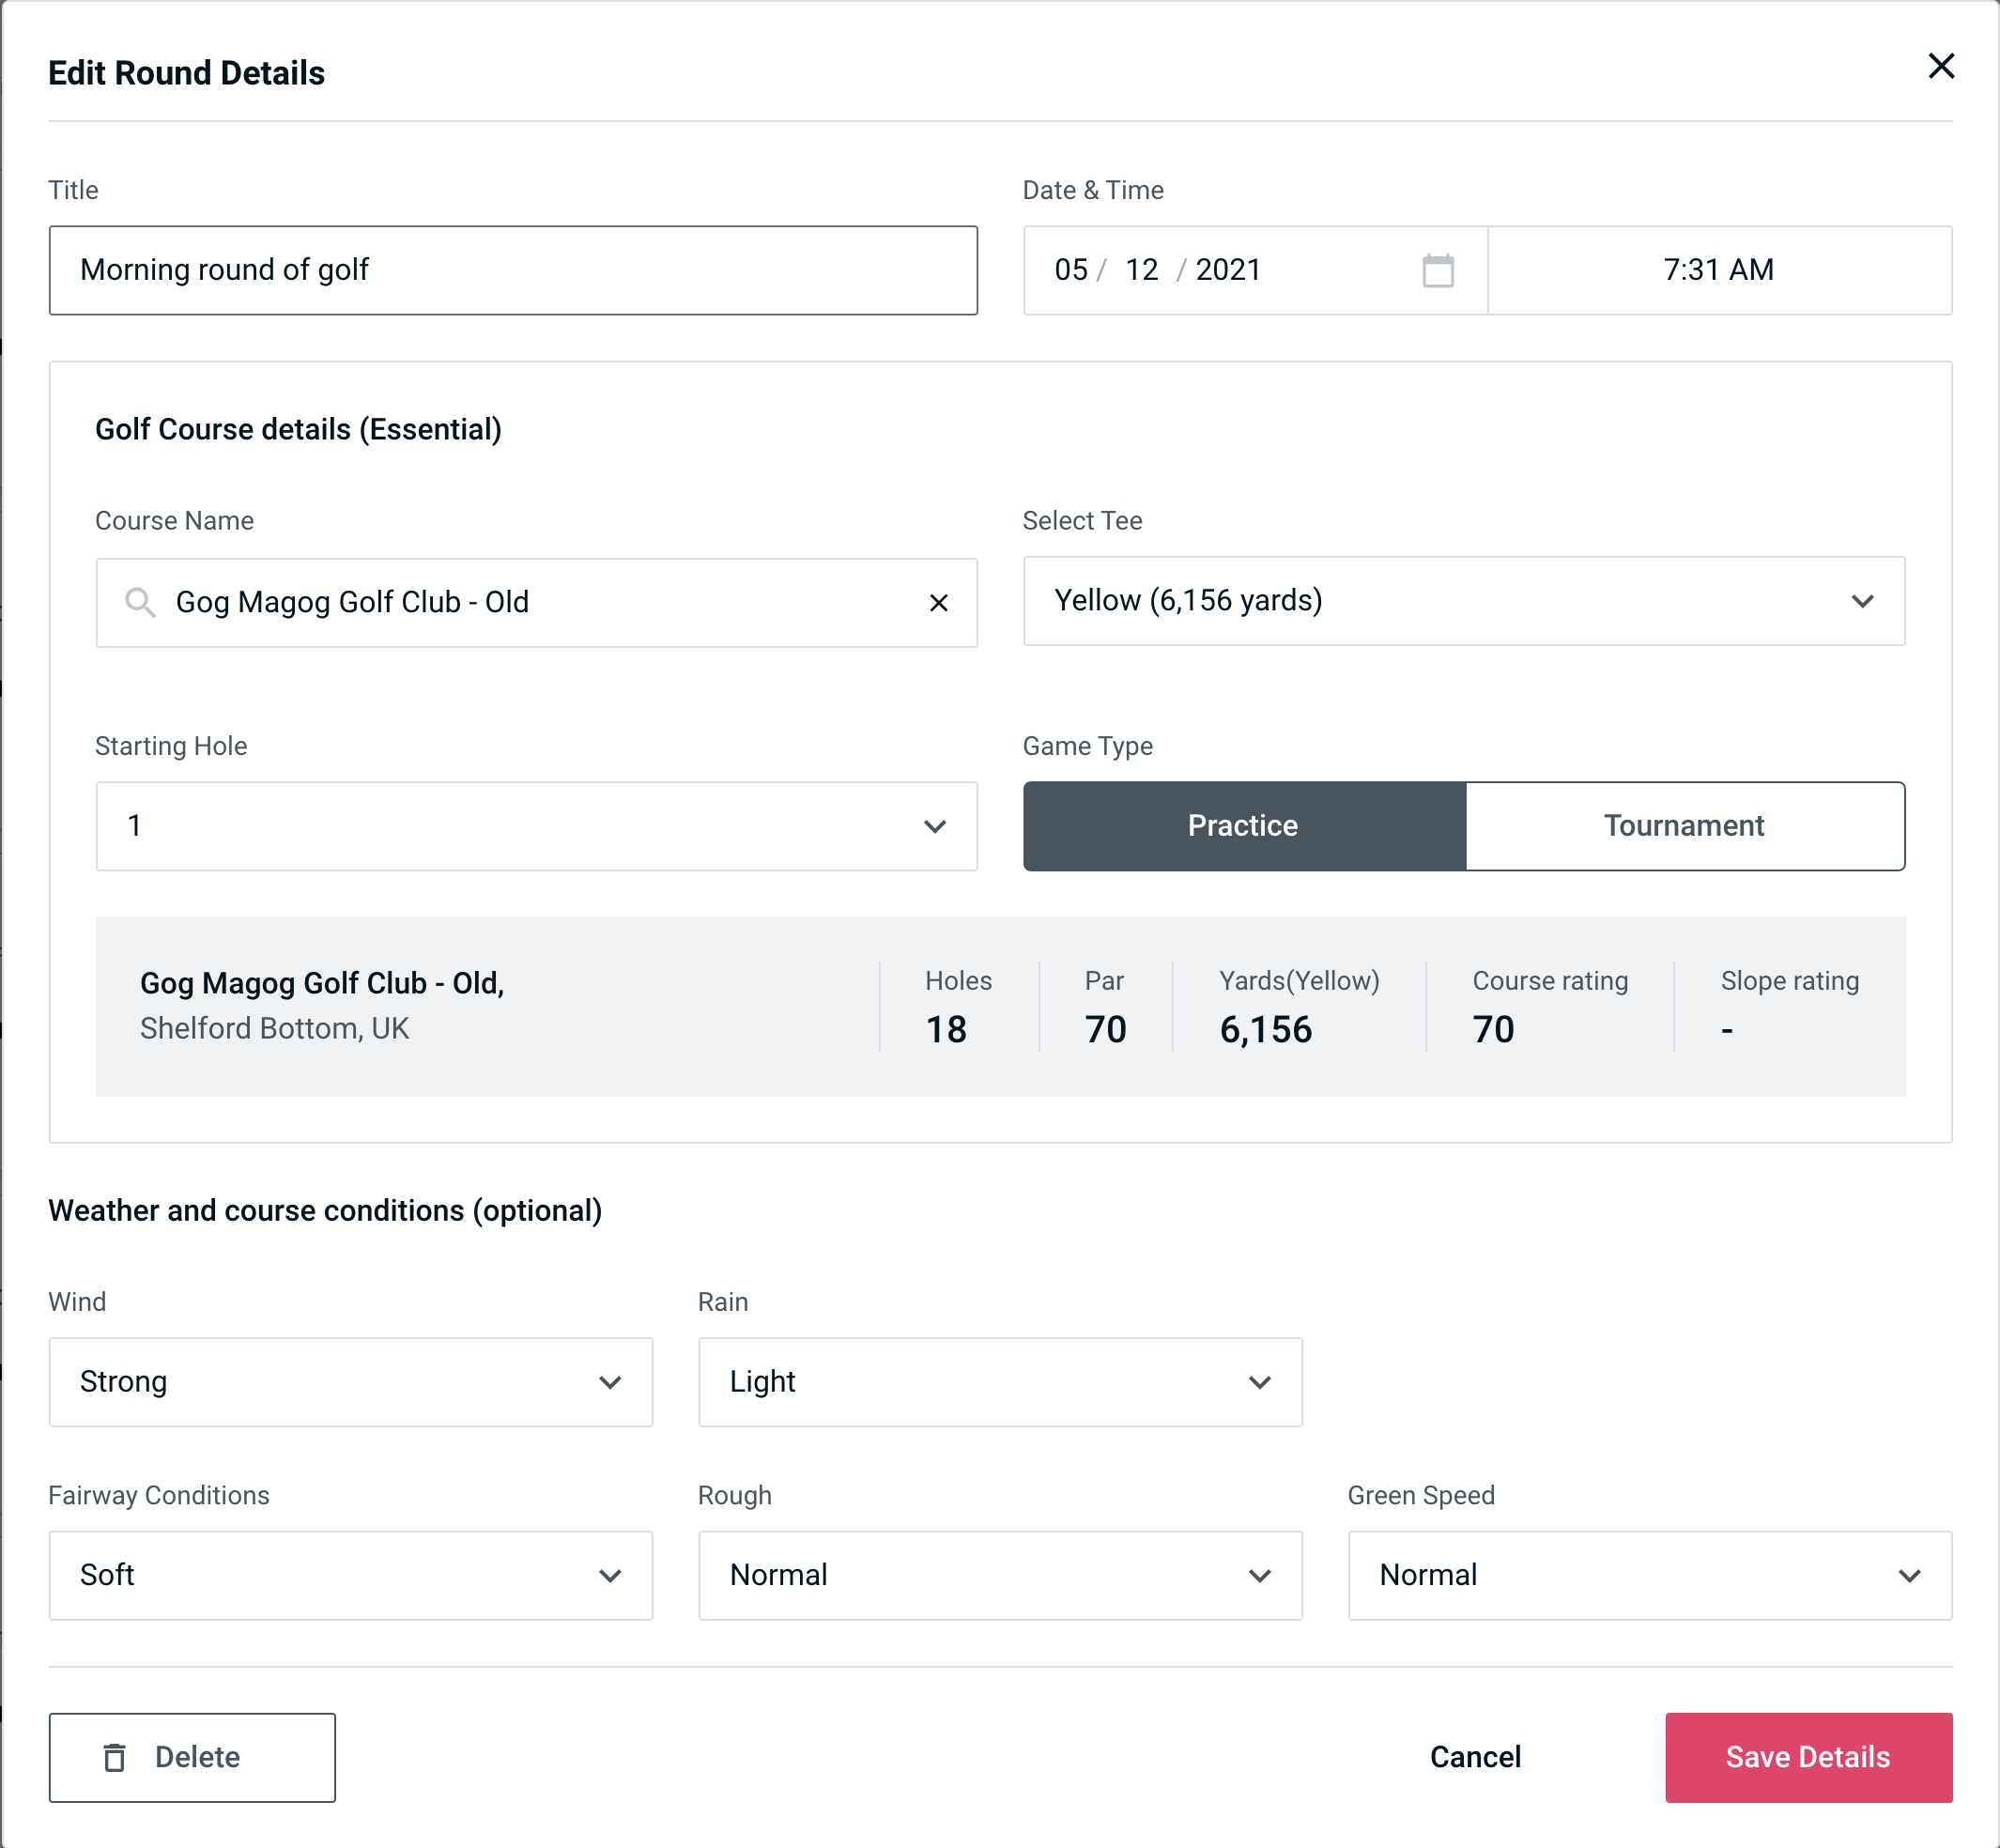Image resolution: width=2000 pixels, height=1848 pixels.
Task: Select Practice game type toggle
Action: [x=1242, y=825]
